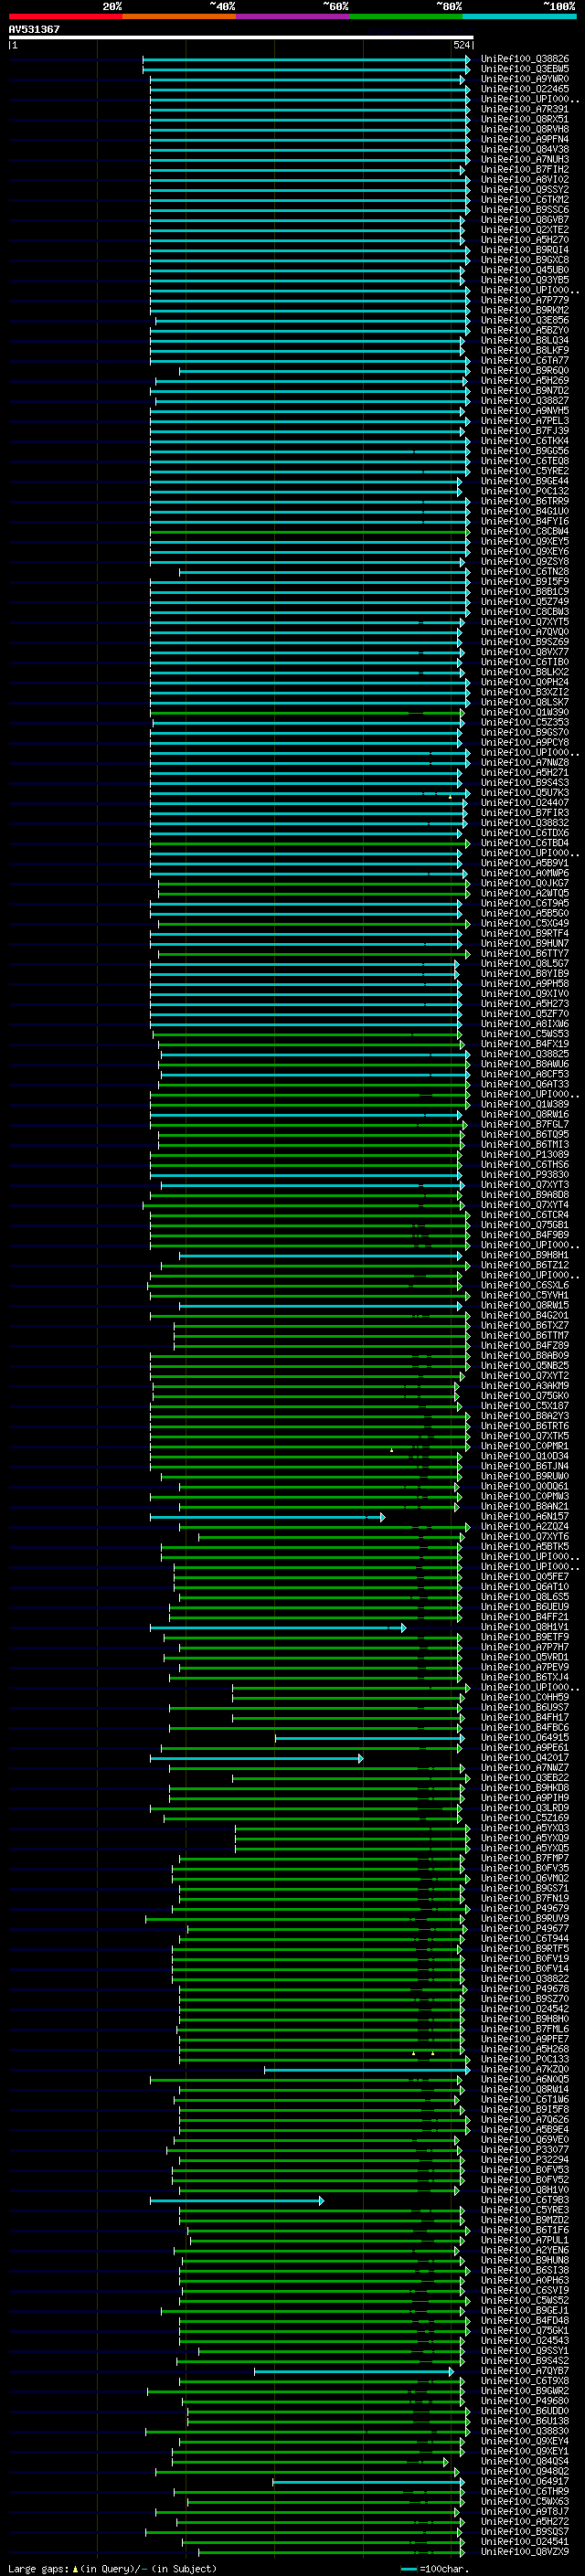Open hit UniRef100_C5X187
The width and height of the screenshot is (585, 2576).
click(x=525, y=1406)
